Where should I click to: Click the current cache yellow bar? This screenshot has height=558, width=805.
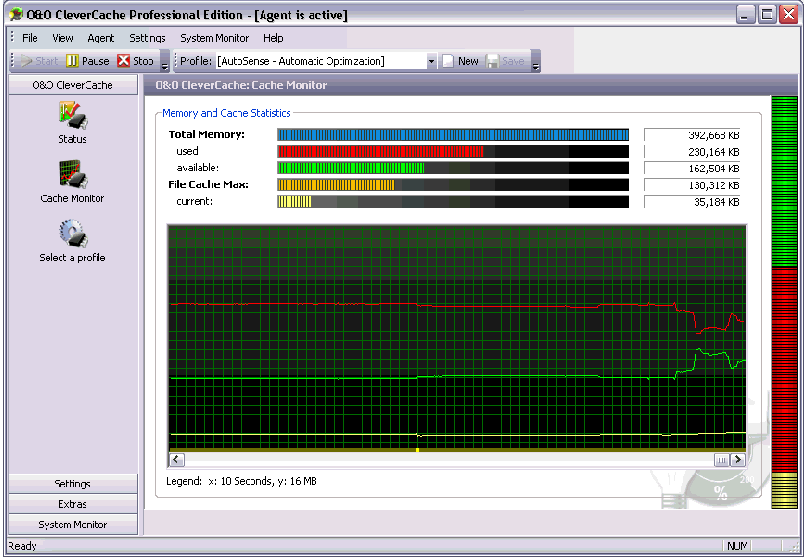294,201
